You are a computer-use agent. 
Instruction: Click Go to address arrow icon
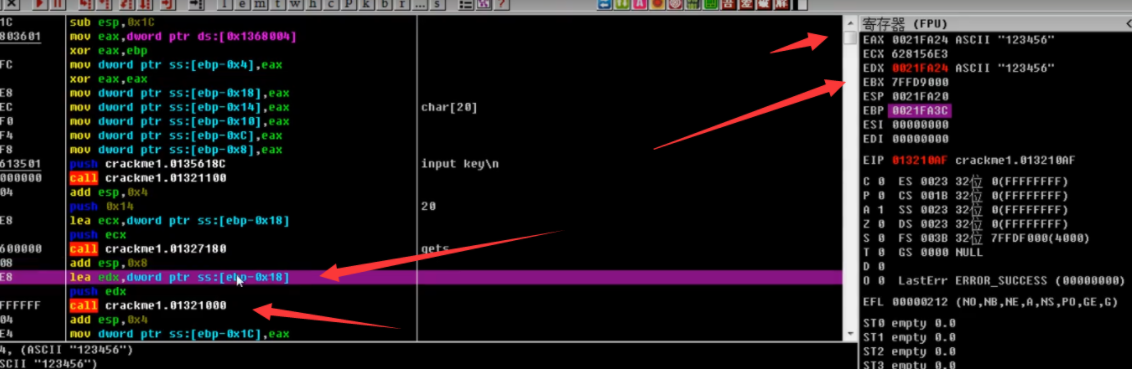(x=196, y=4)
